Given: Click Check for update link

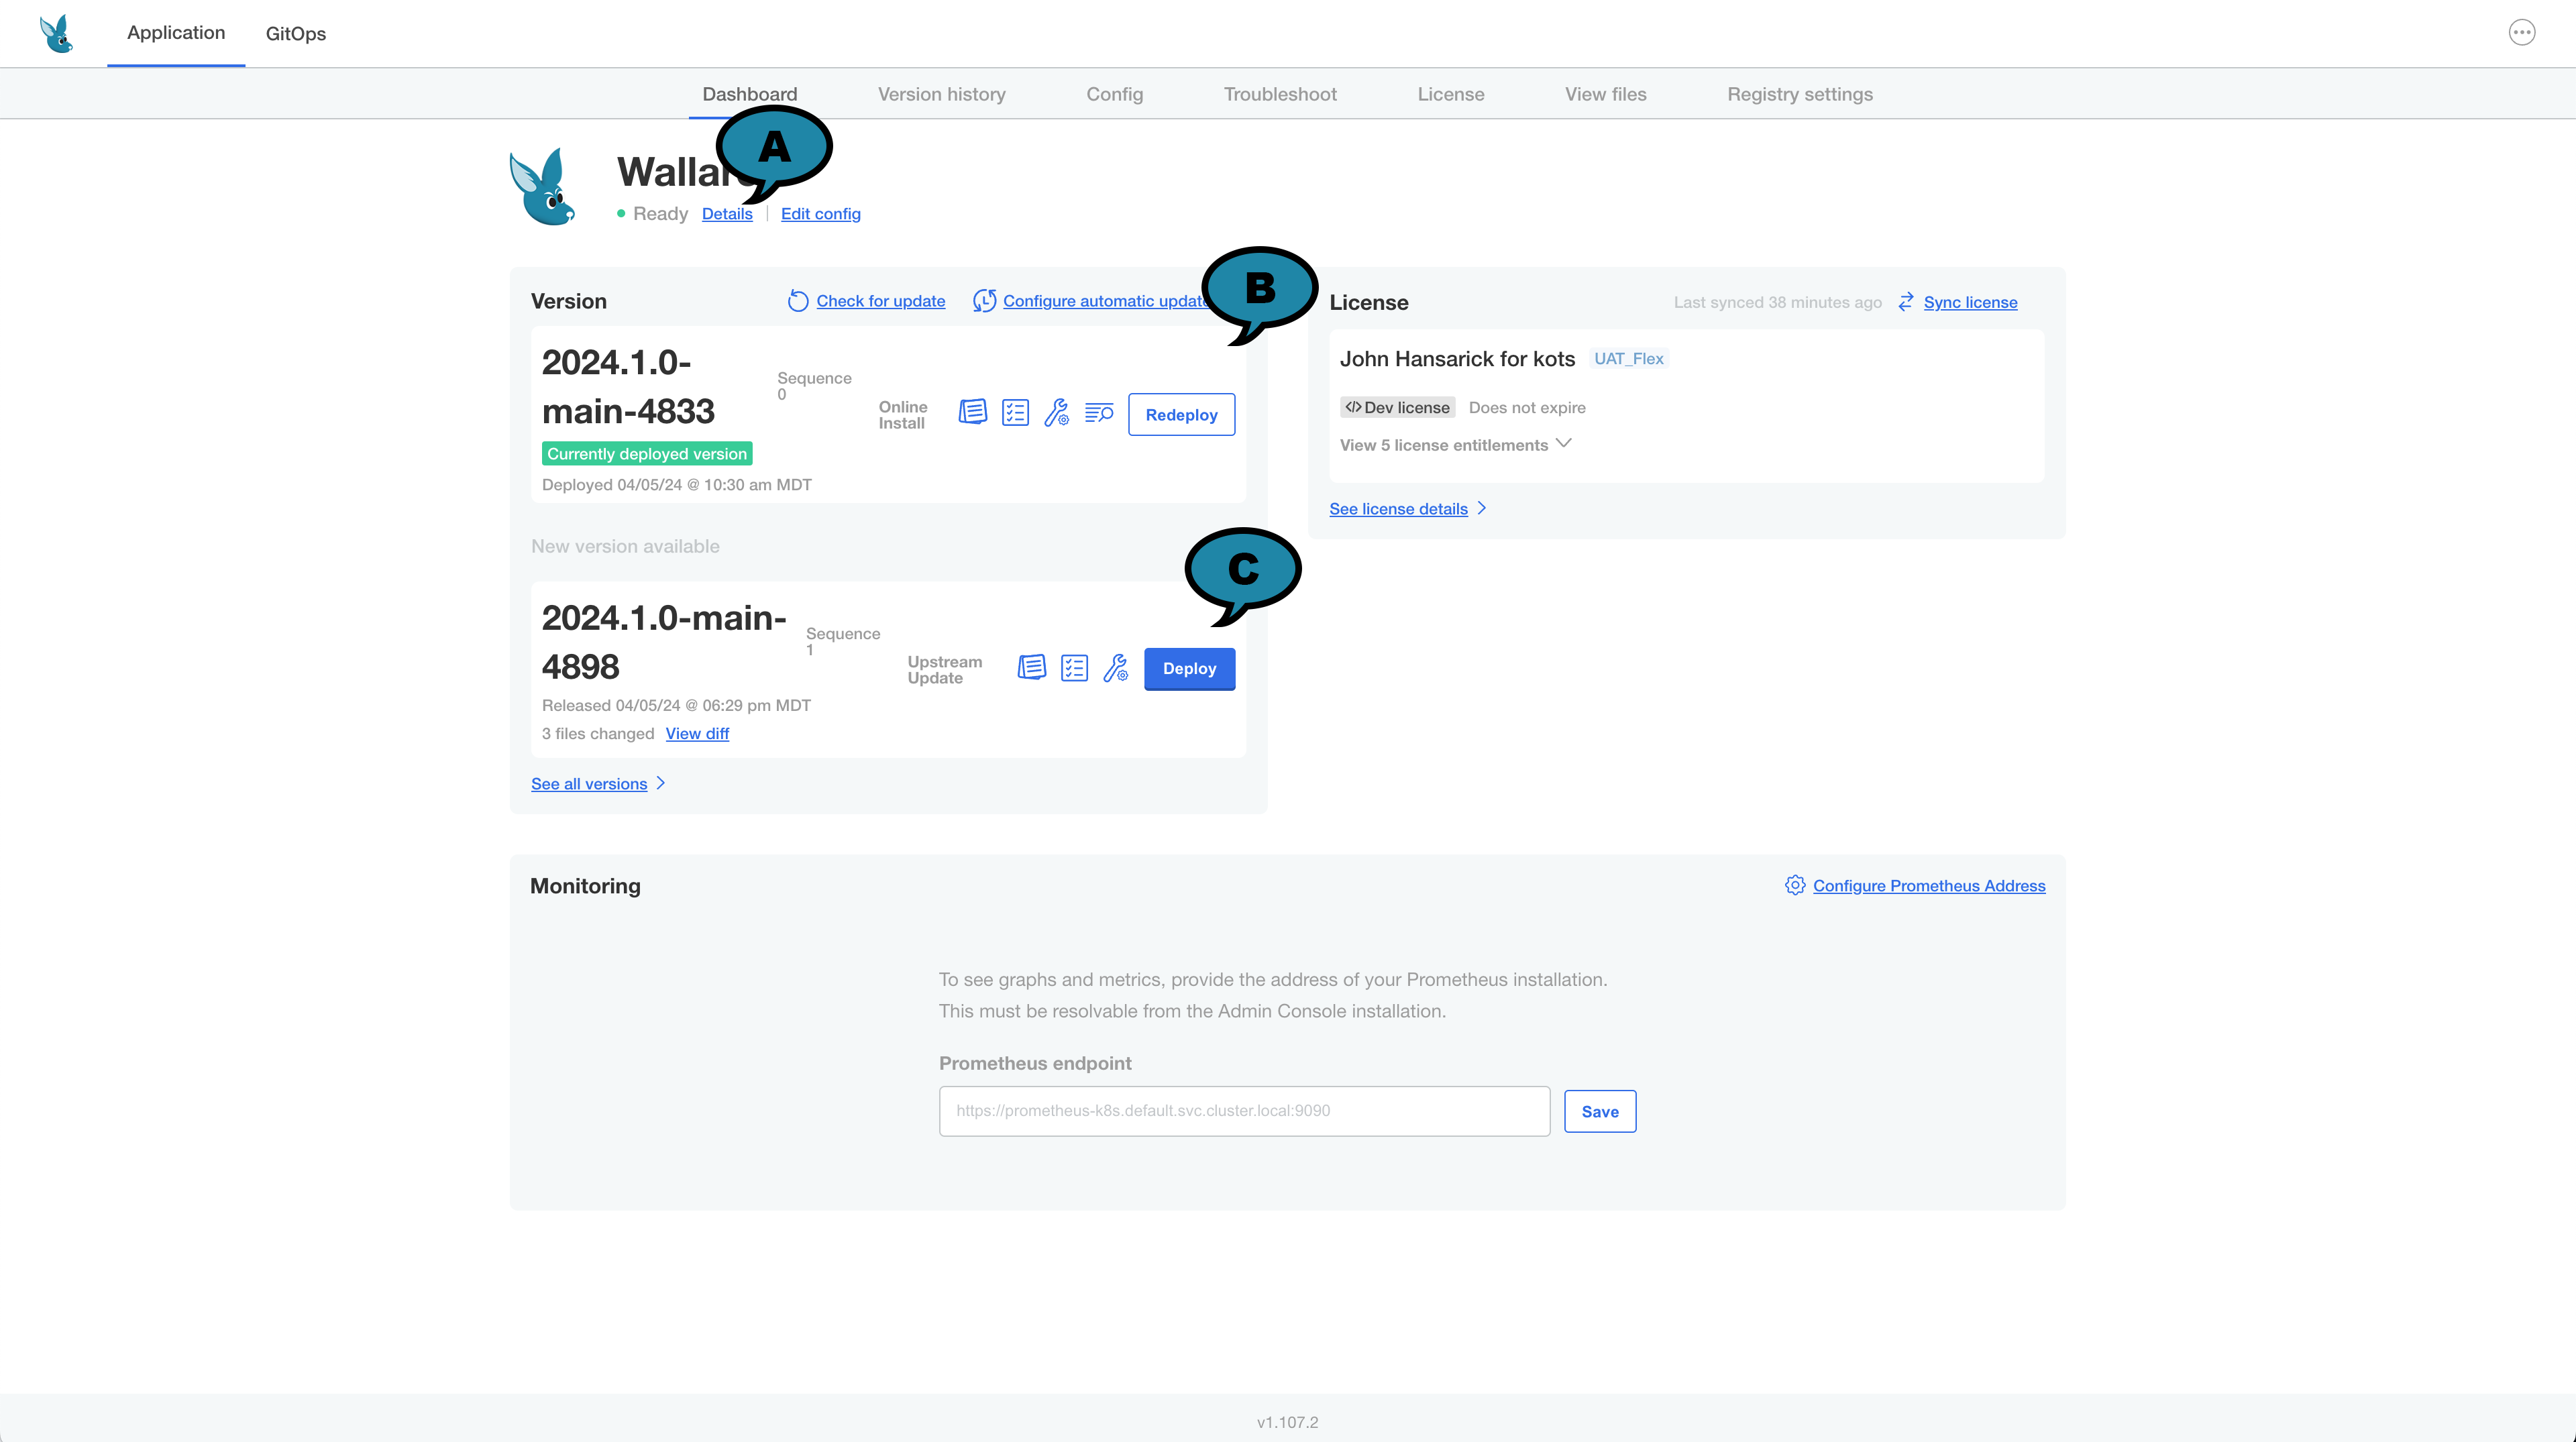Looking at the screenshot, I should pos(880,301).
